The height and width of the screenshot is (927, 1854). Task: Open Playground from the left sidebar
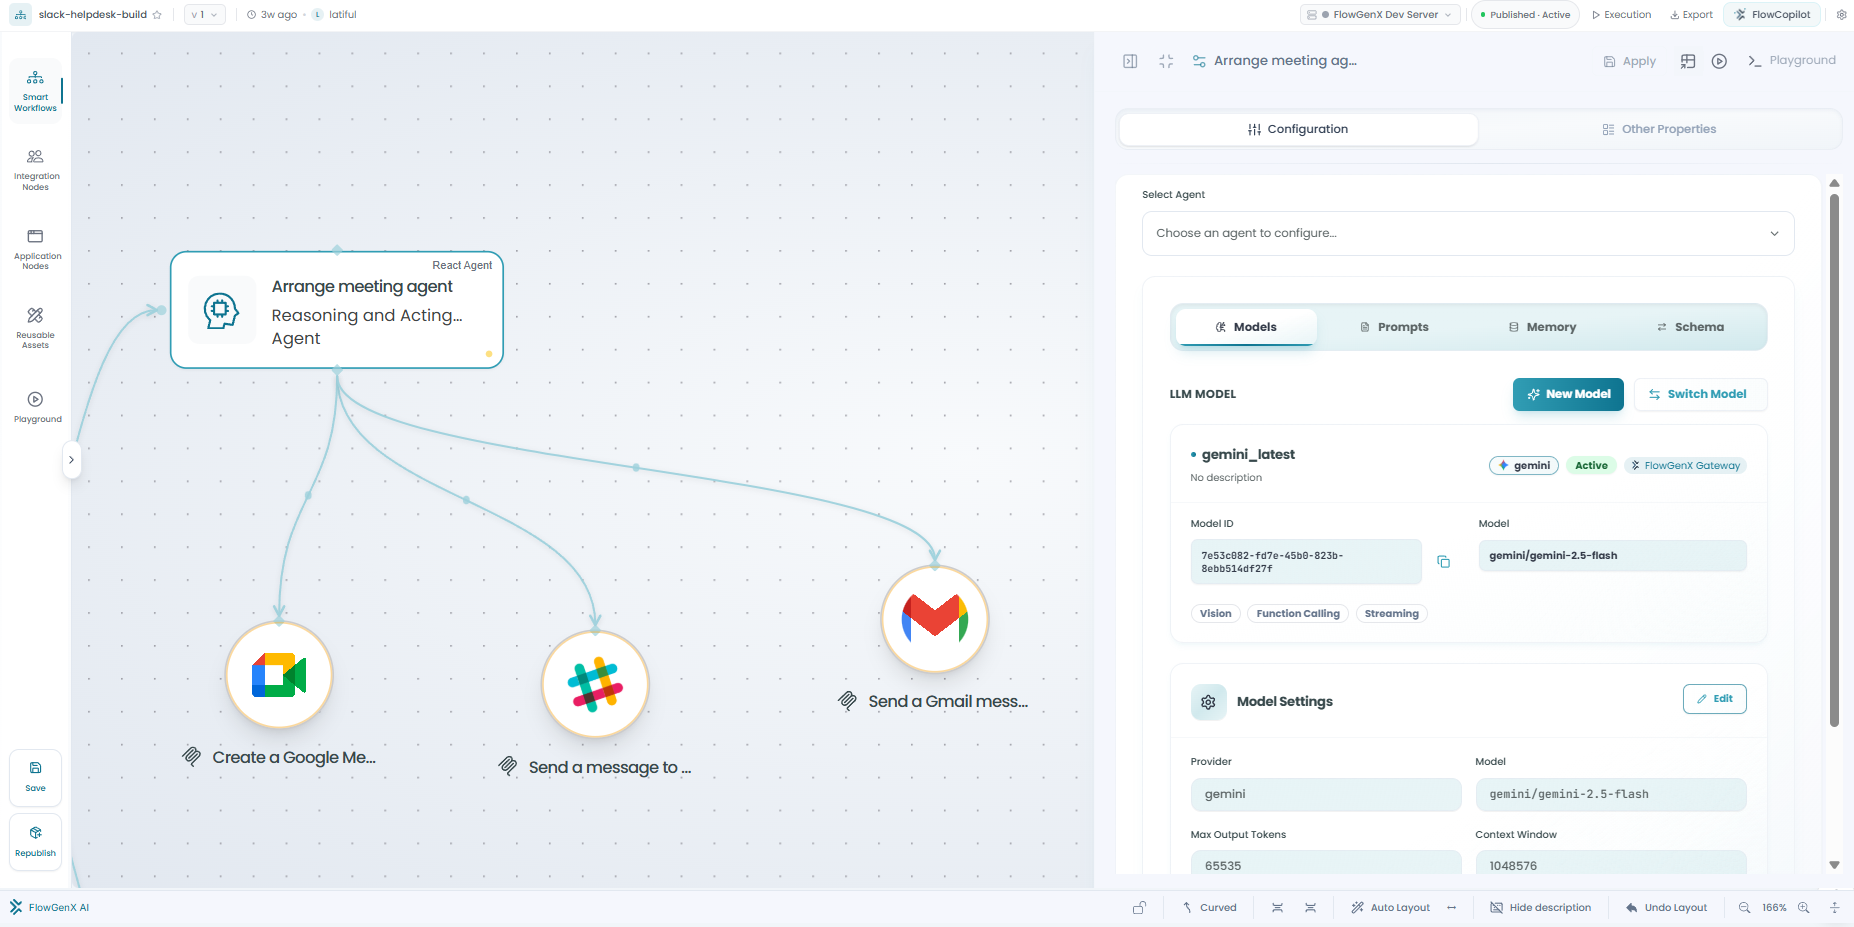(35, 407)
